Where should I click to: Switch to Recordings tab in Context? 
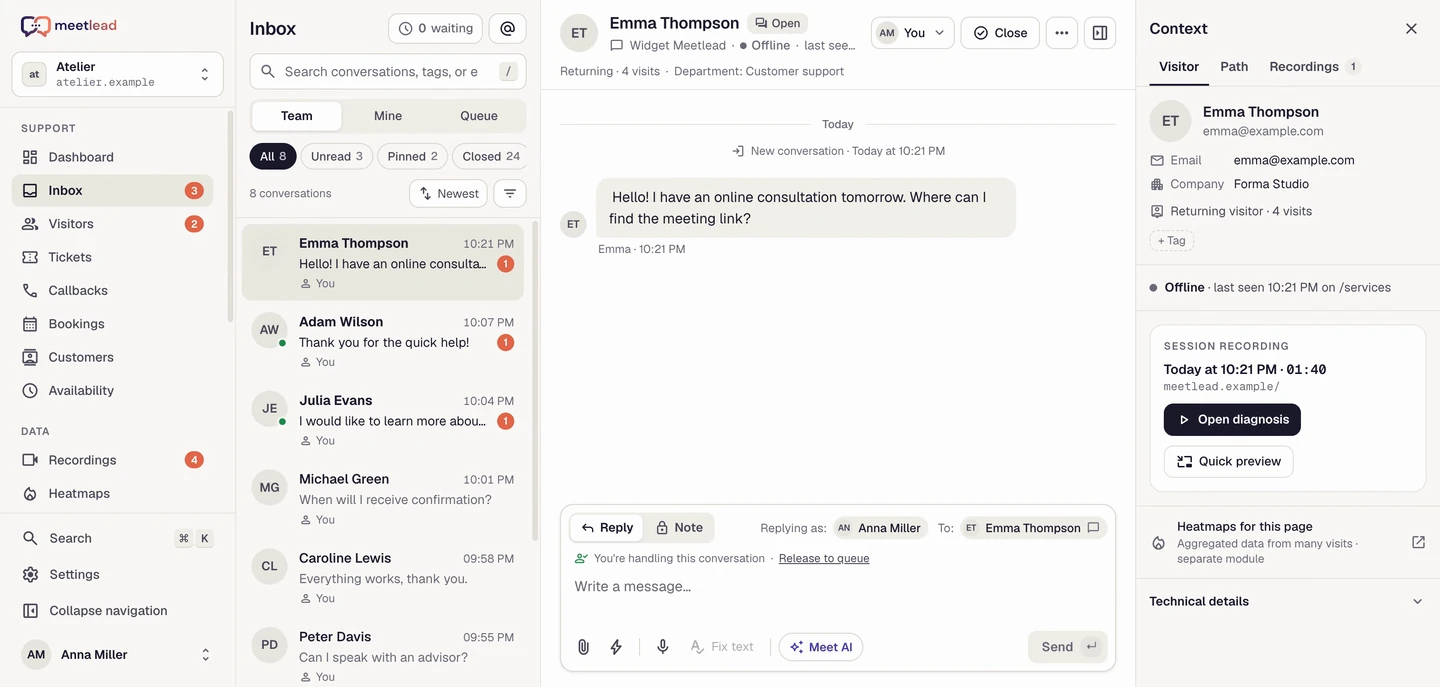pyautogui.click(x=1313, y=67)
